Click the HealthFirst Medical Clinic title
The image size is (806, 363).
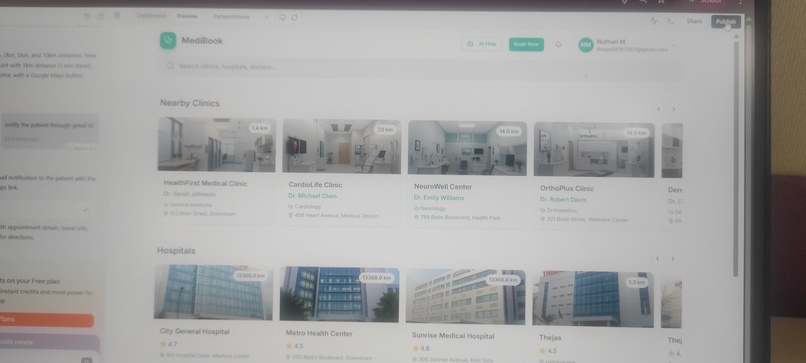pos(205,183)
